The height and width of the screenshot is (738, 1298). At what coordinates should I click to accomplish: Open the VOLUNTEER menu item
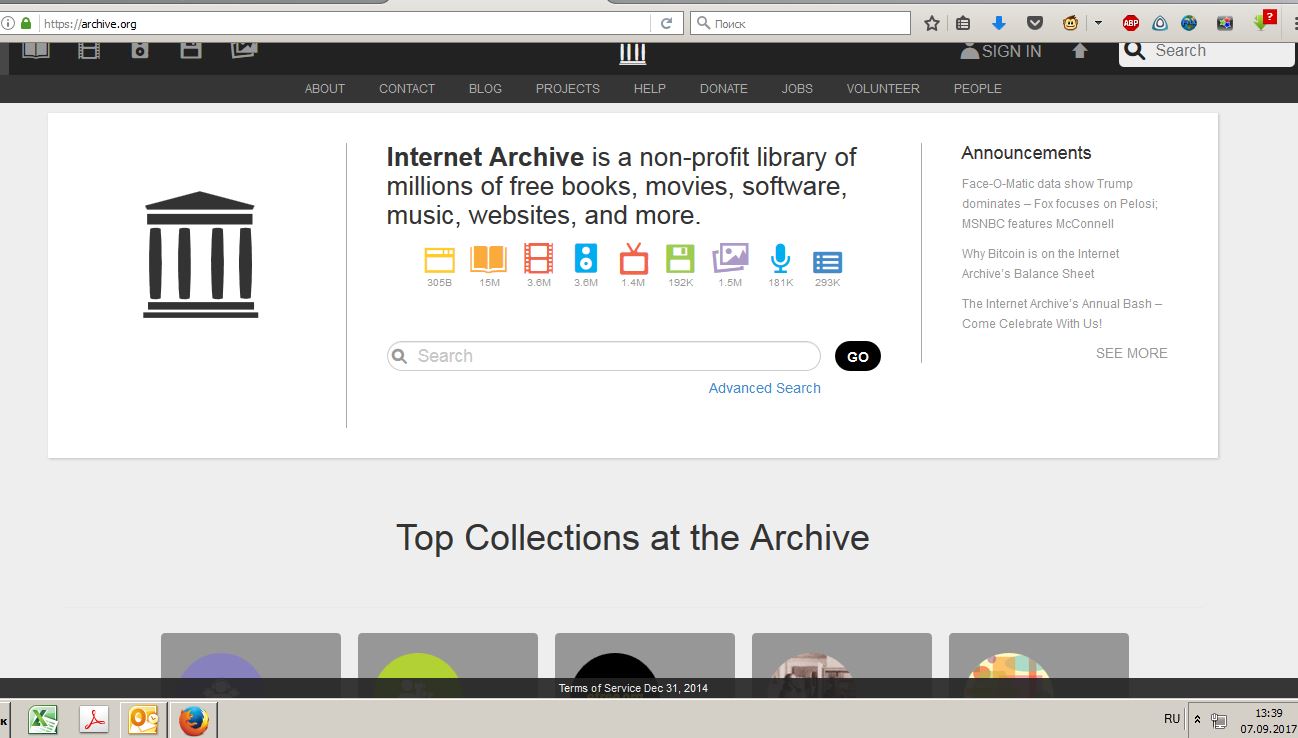pos(883,88)
